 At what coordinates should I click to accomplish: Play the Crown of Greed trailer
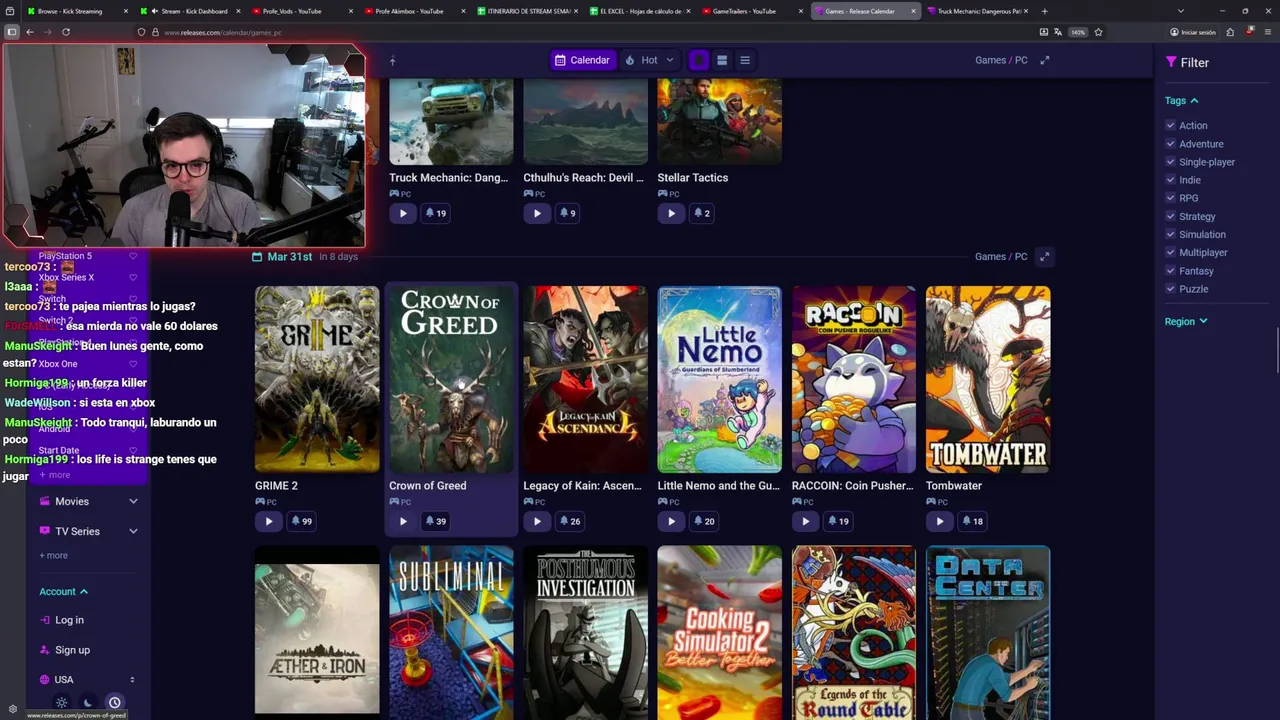403,521
